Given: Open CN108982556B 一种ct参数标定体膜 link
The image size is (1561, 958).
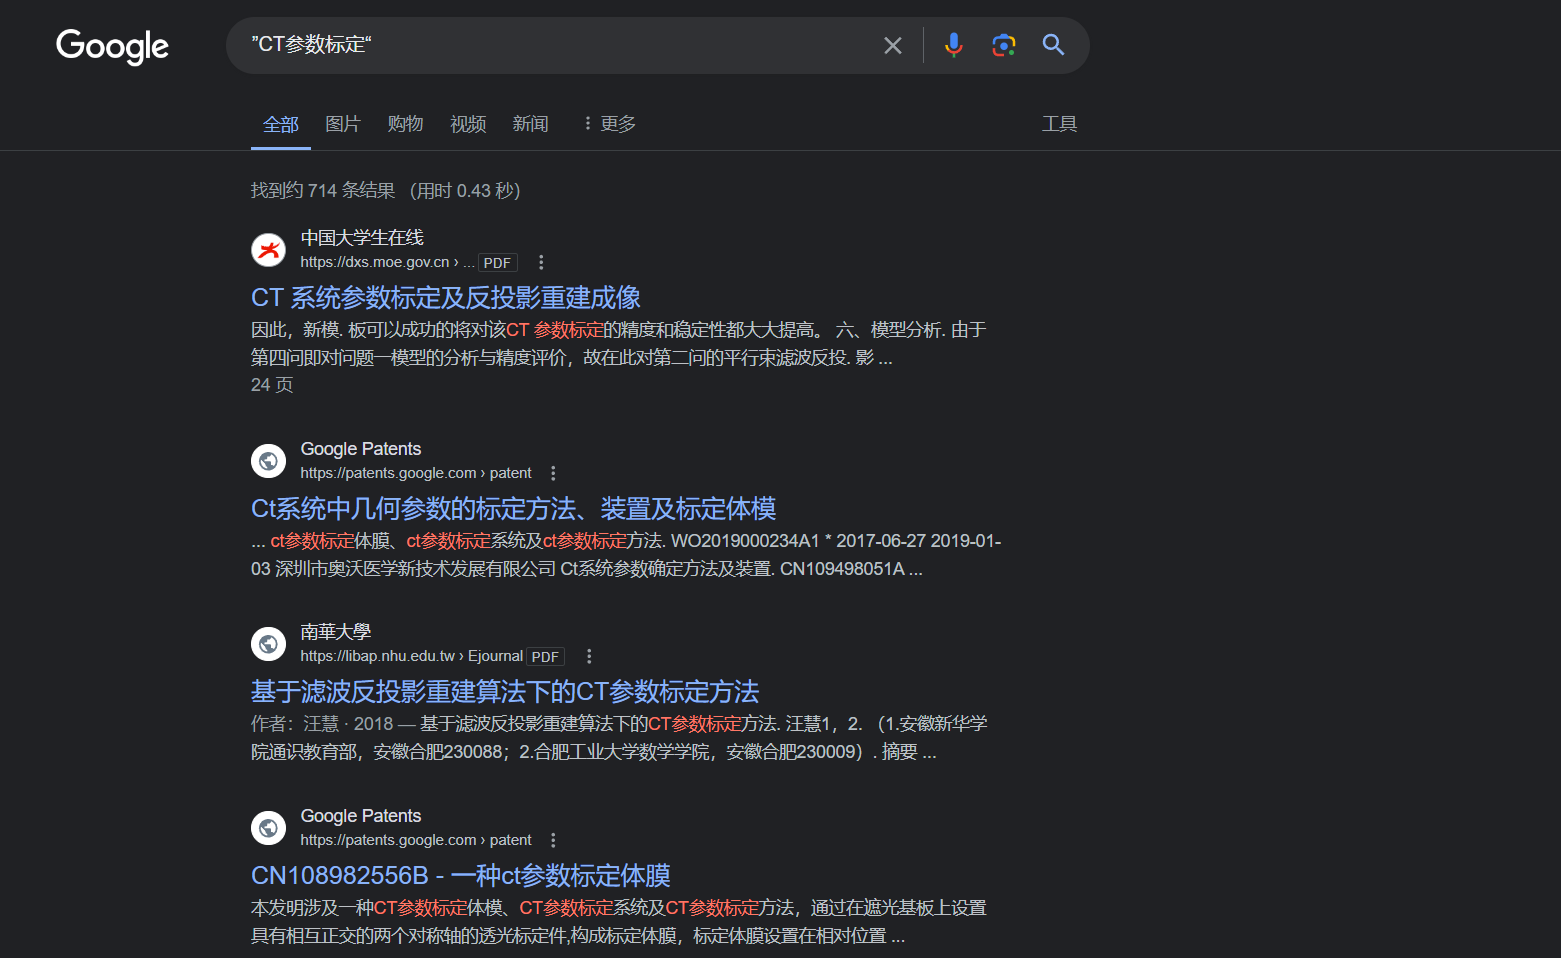Looking at the screenshot, I should pyautogui.click(x=461, y=876).
